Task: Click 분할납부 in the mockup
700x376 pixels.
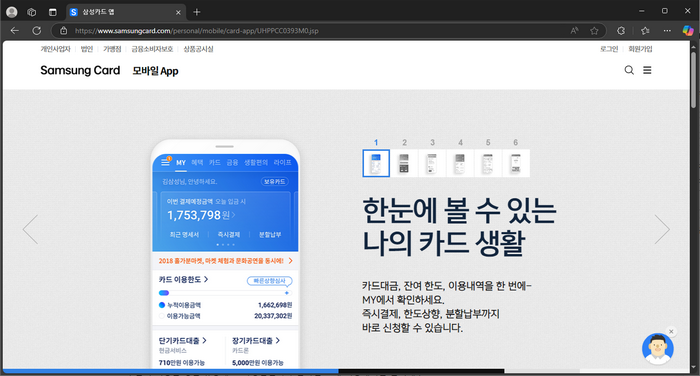Action: (x=270, y=234)
